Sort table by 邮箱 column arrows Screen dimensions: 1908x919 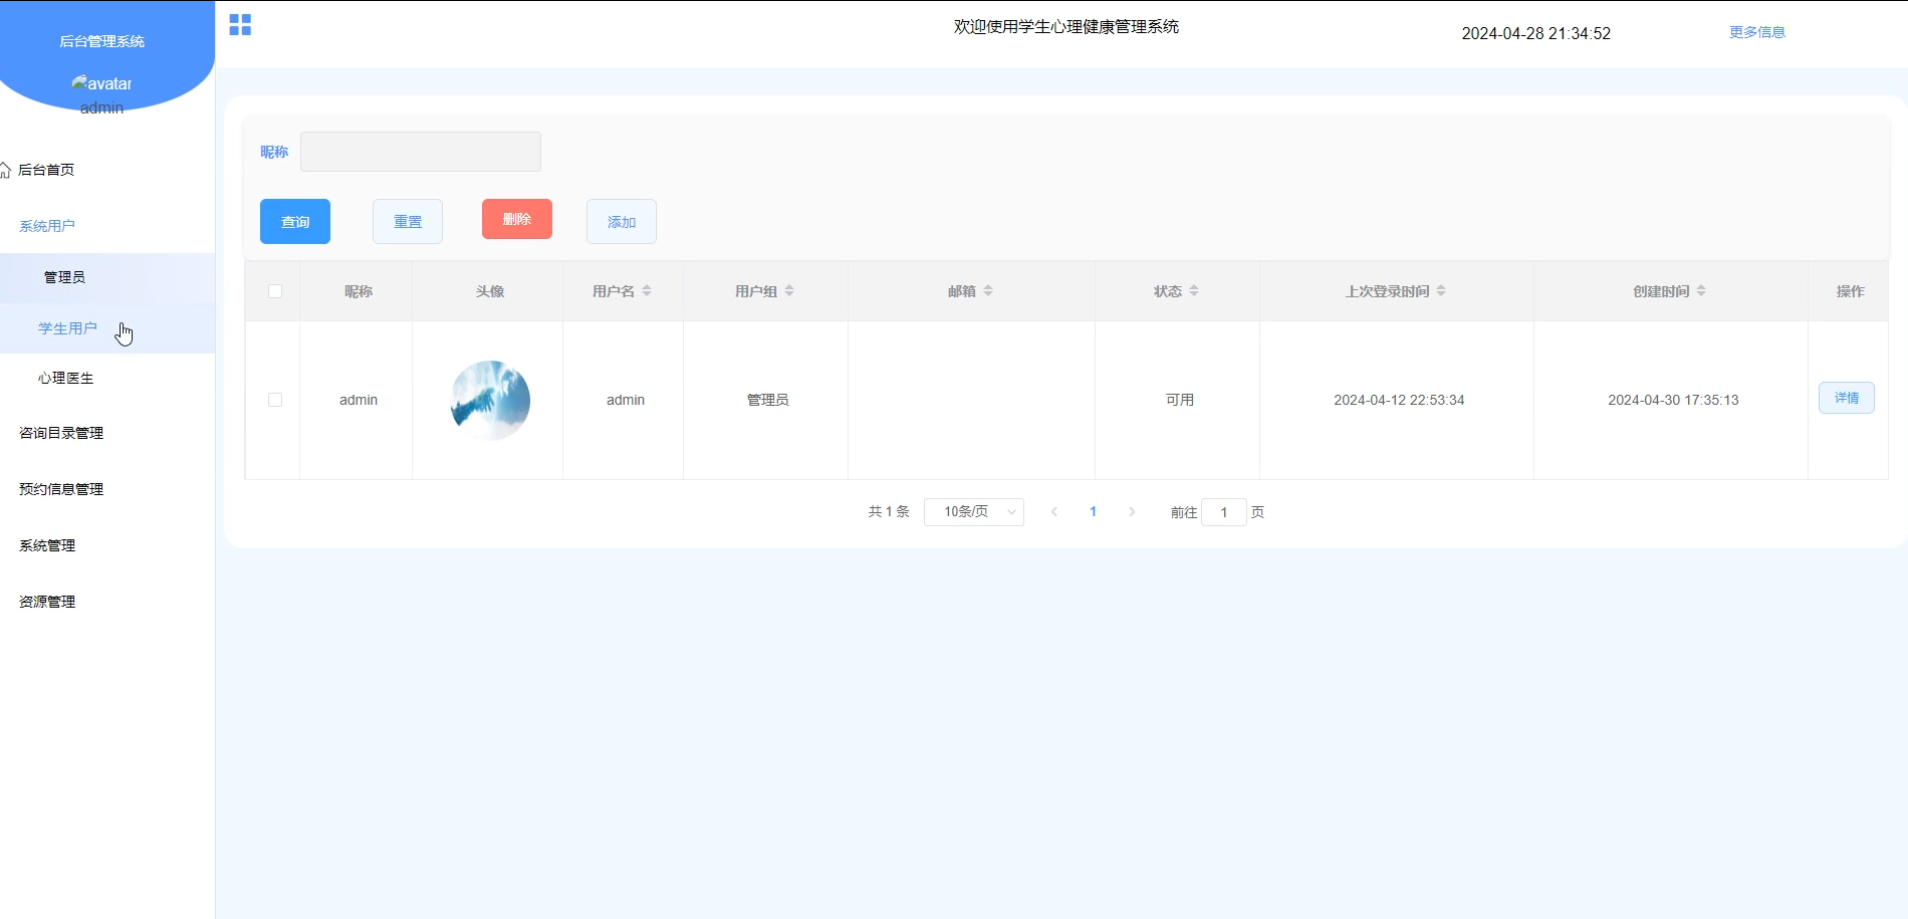pyautogui.click(x=988, y=291)
